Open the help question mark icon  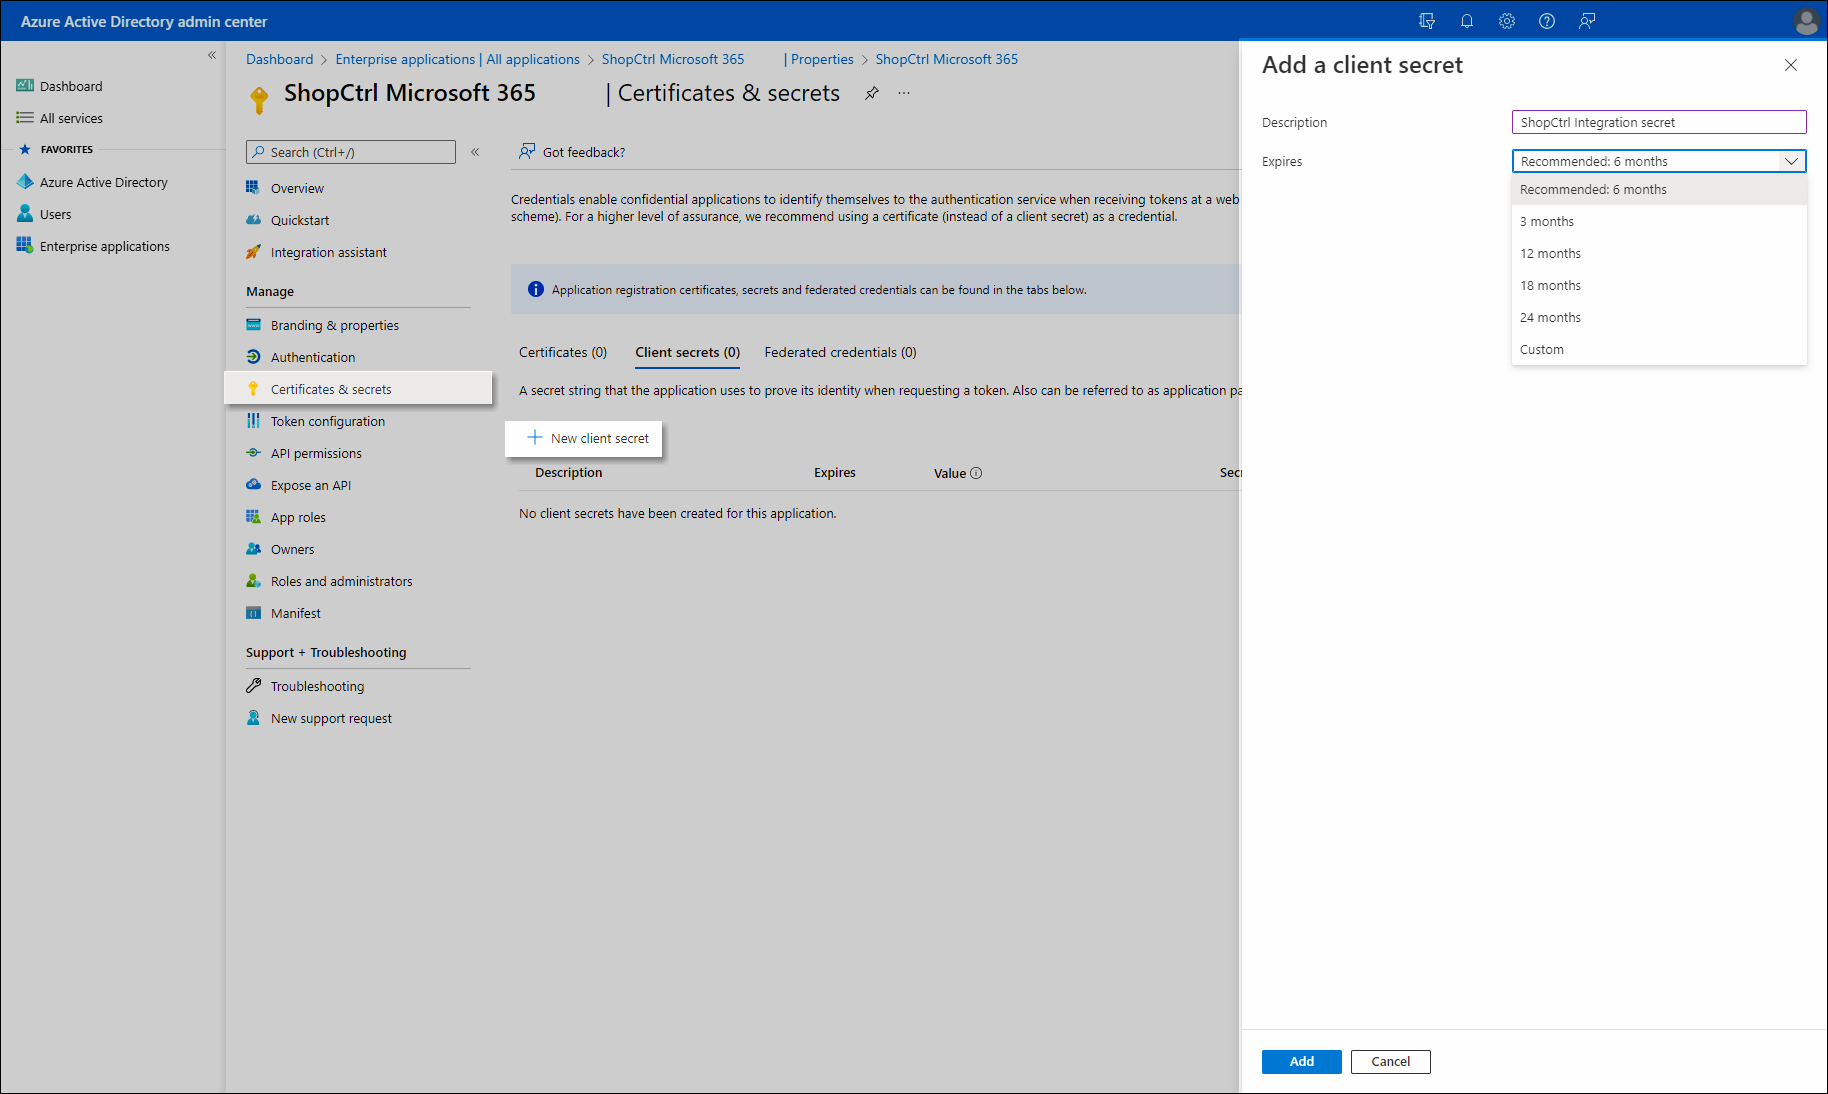(1547, 21)
